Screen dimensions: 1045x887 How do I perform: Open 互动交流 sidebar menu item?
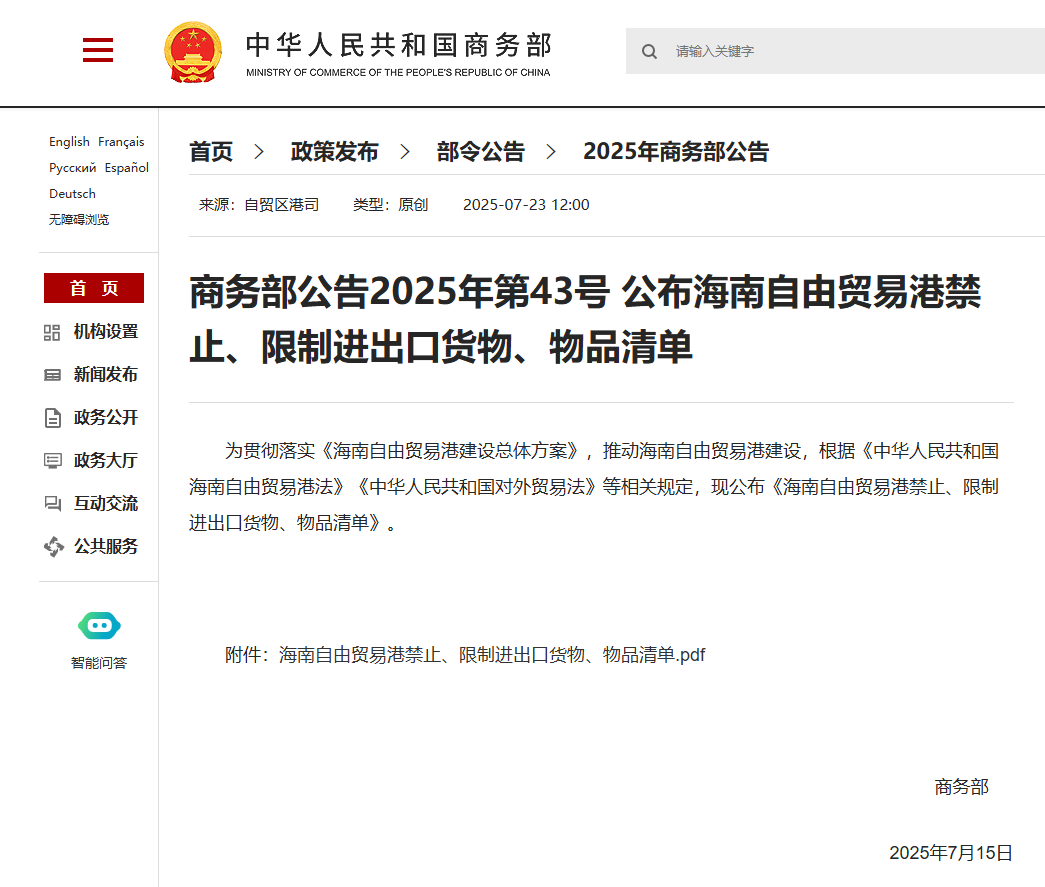pos(105,504)
